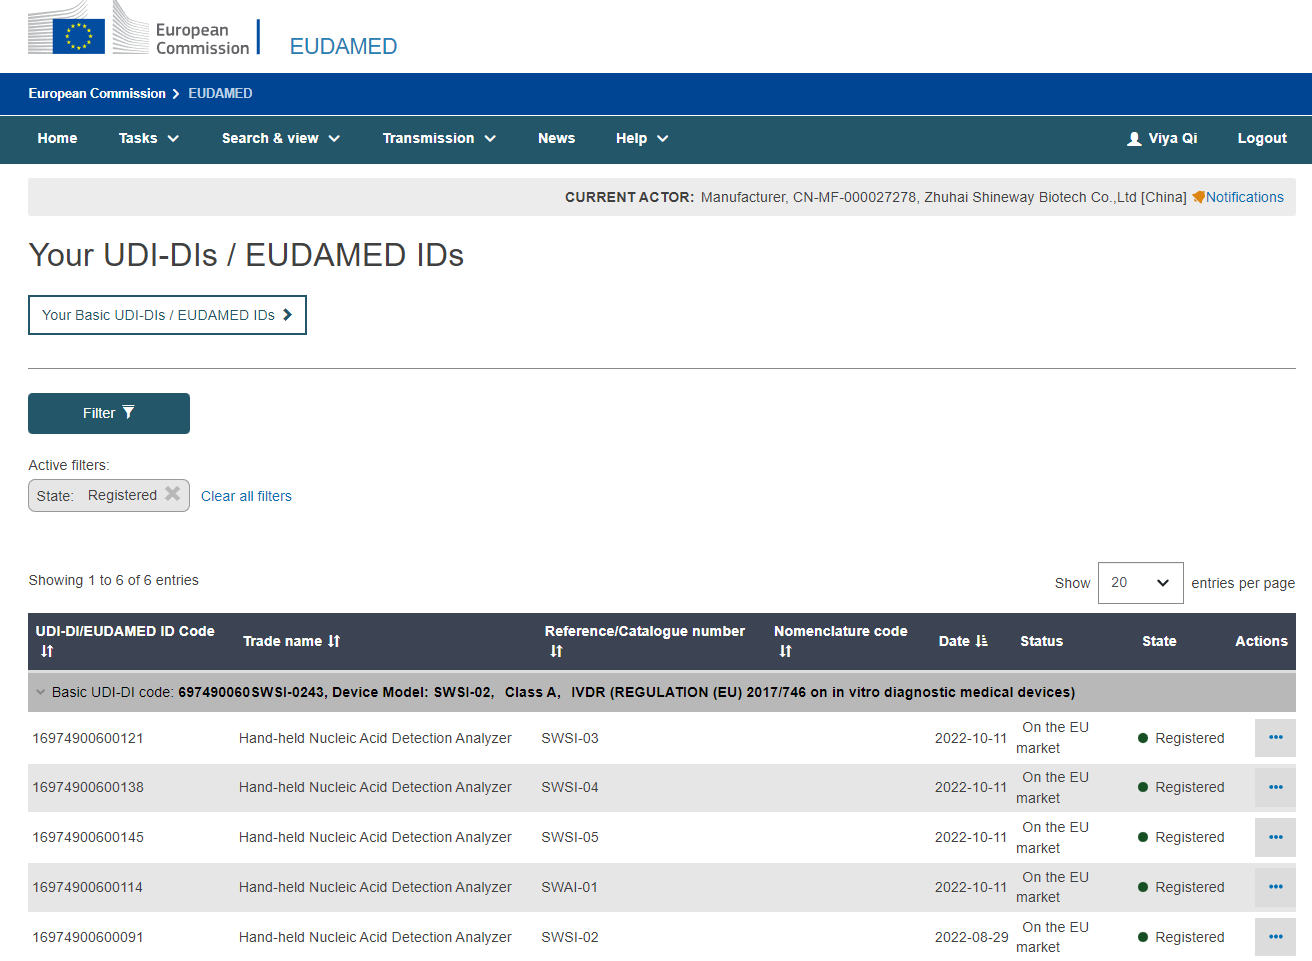
Task: Open the Notifications link
Action: 1244,197
